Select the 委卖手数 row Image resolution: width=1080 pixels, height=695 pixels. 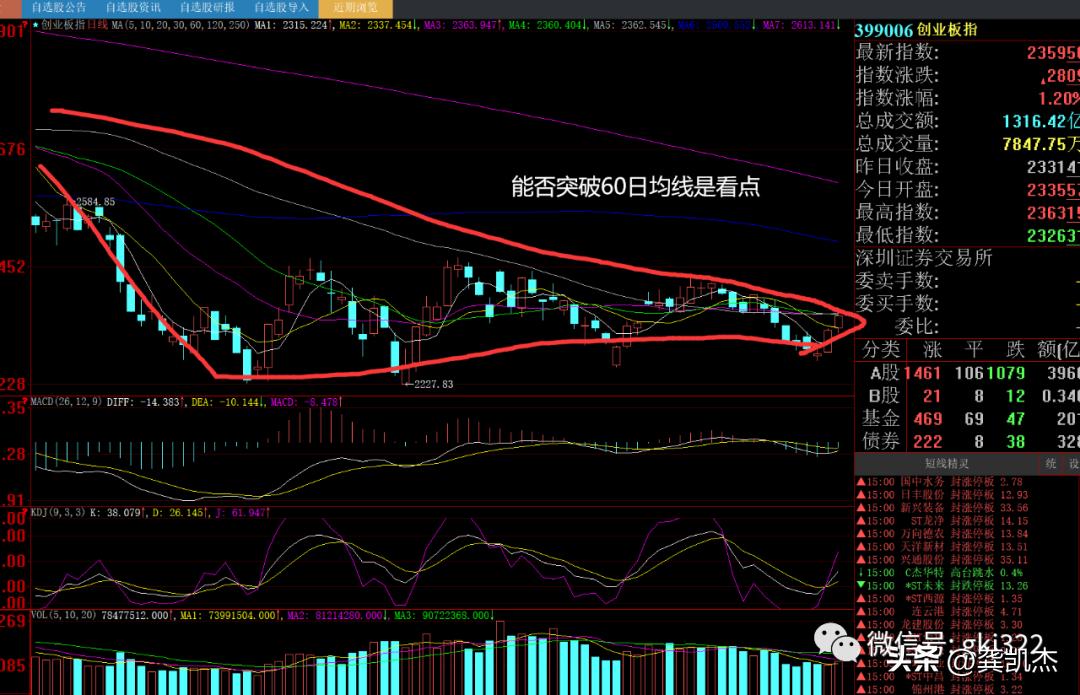[x=967, y=280]
